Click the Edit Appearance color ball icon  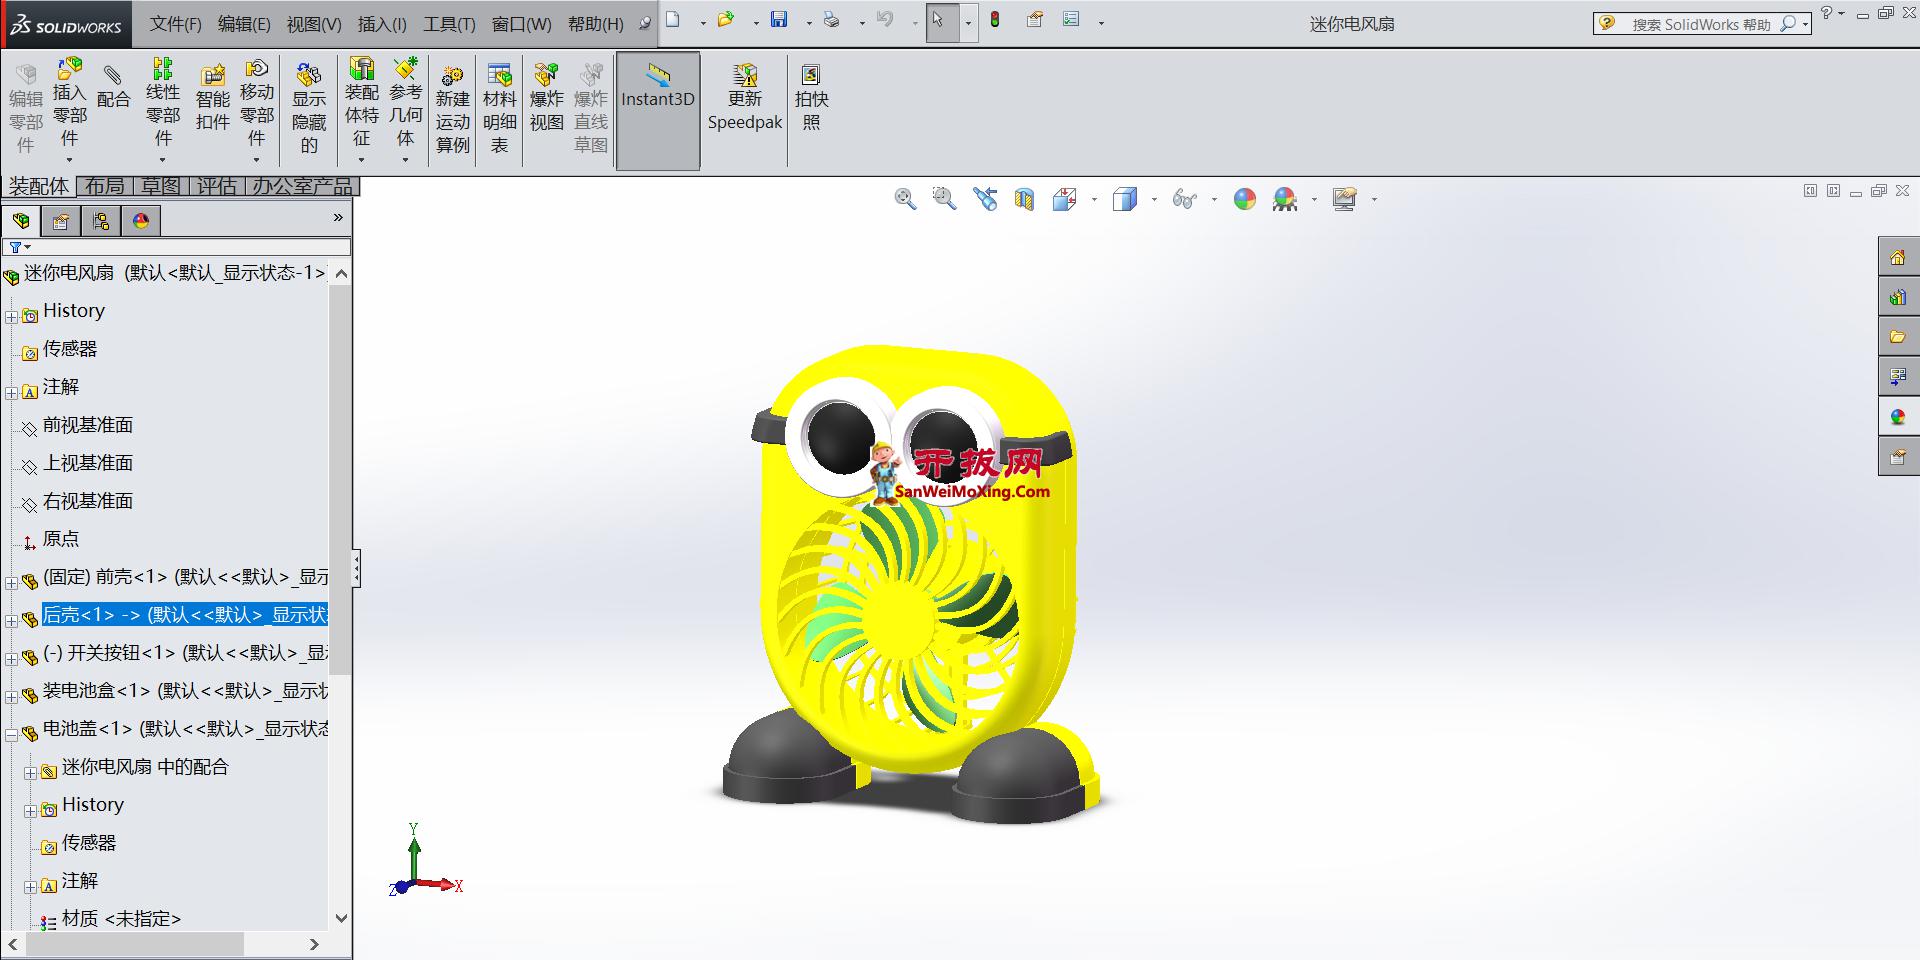coord(1245,199)
